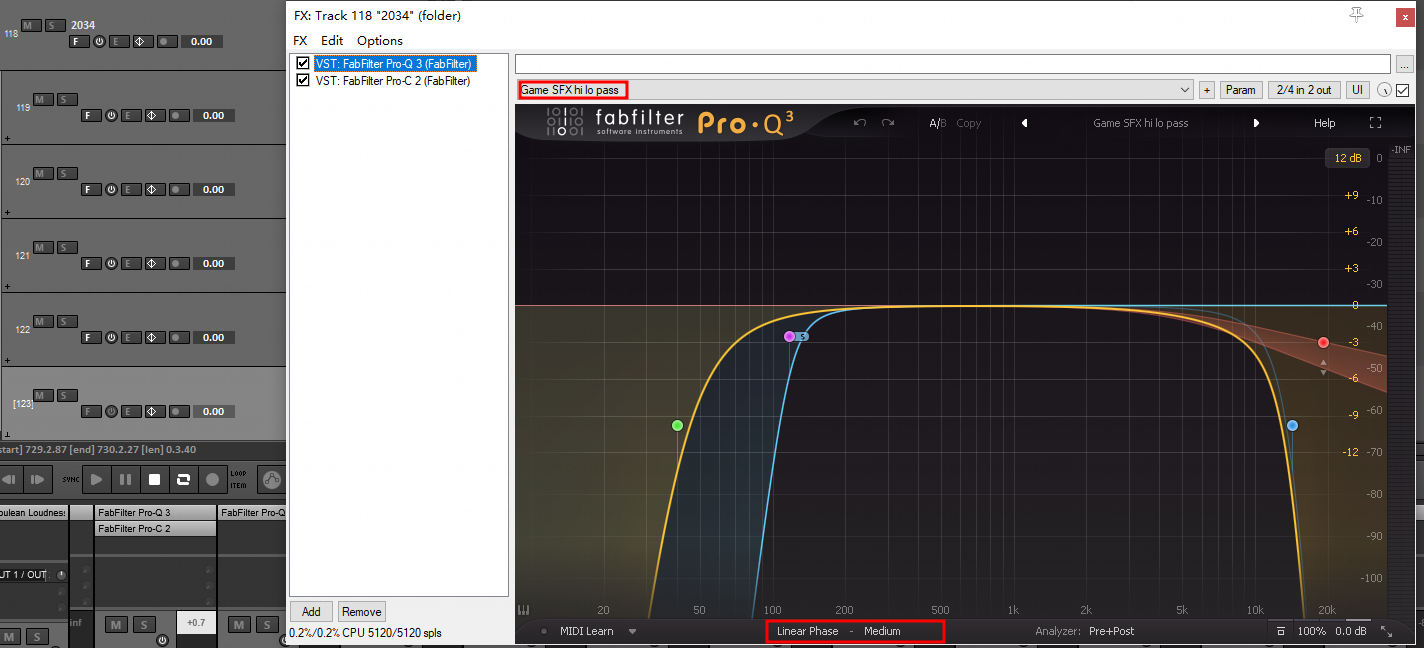
Task: Expand track 120 folder plus sign
Action: [x=7, y=213]
